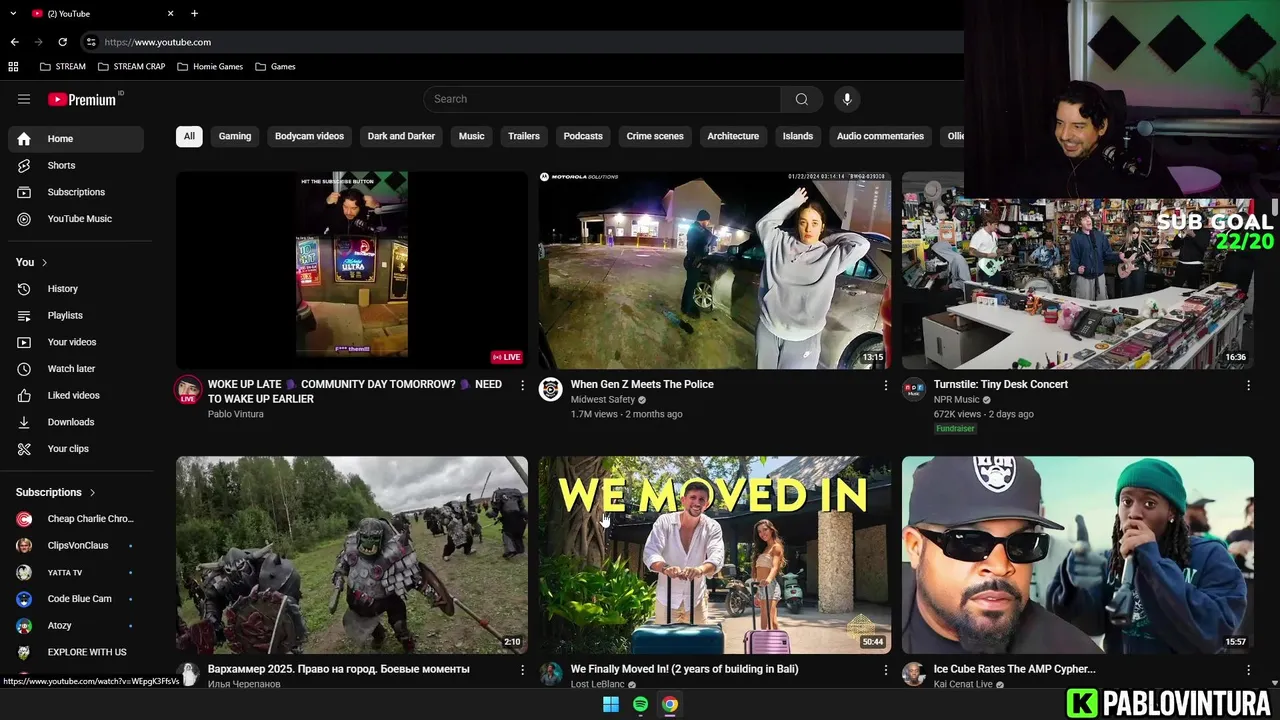Select the Gaming filter chip
The width and height of the screenshot is (1280, 720).
click(x=235, y=136)
